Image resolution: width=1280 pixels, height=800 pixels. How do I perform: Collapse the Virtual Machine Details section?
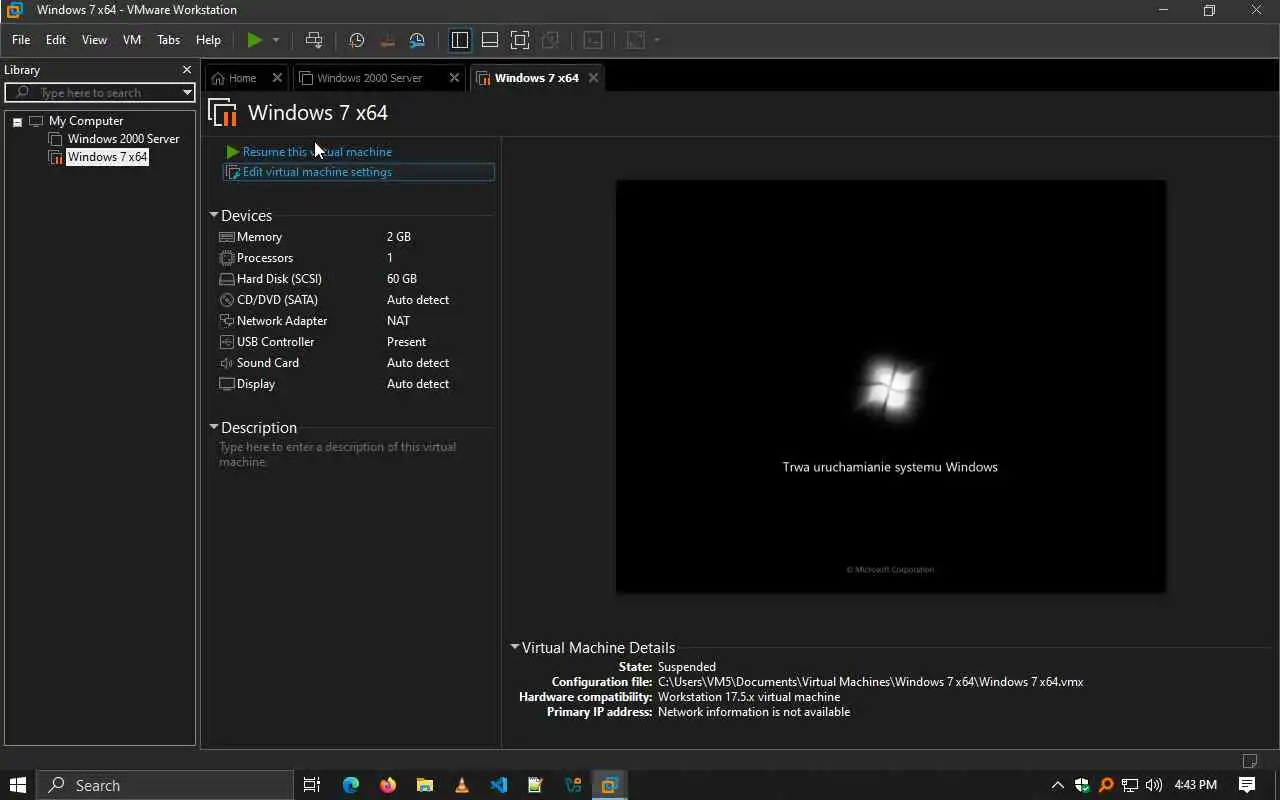pyautogui.click(x=515, y=647)
